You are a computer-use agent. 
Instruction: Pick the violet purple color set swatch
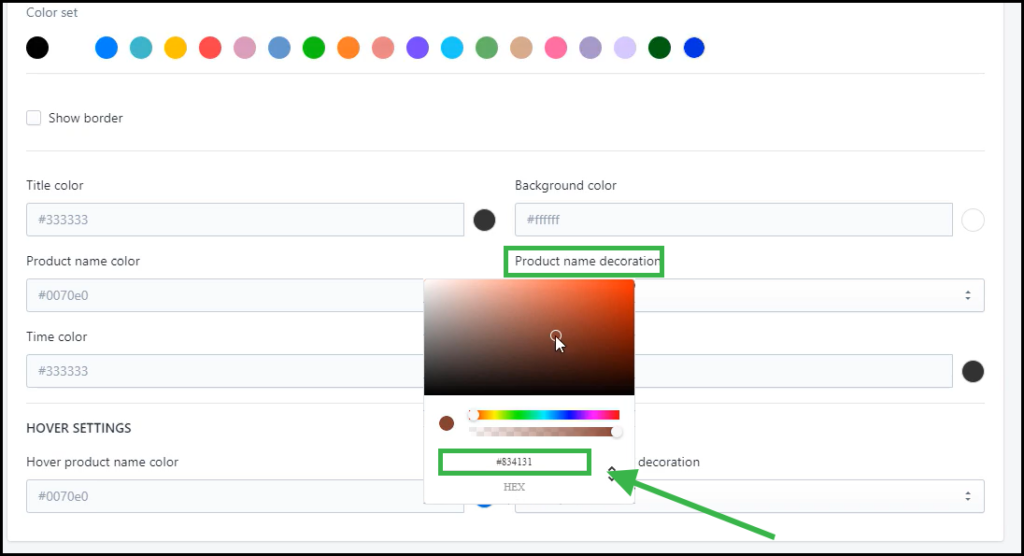[x=418, y=48]
